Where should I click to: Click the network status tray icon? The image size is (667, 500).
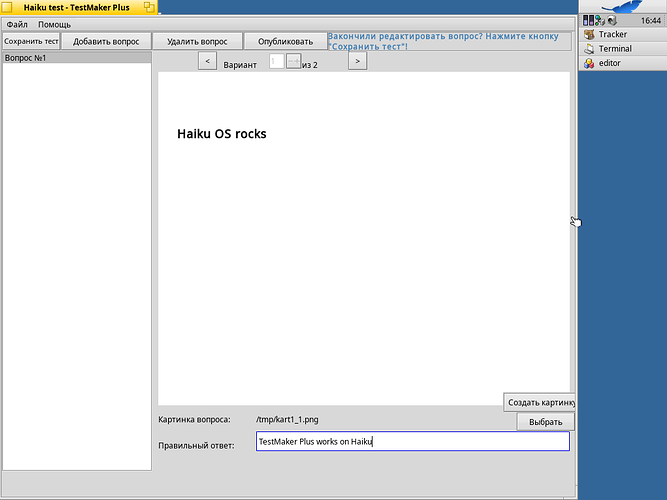coord(600,20)
